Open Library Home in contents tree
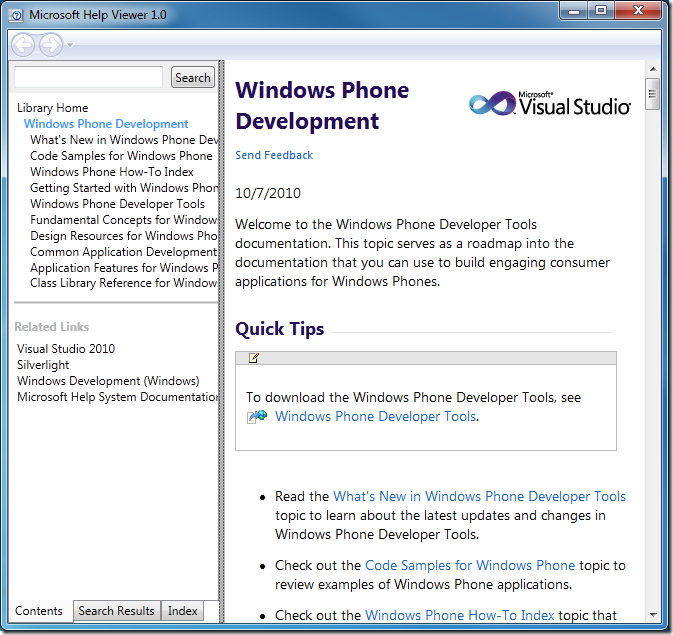This screenshot has height=635, width=673. coord(52,108)
